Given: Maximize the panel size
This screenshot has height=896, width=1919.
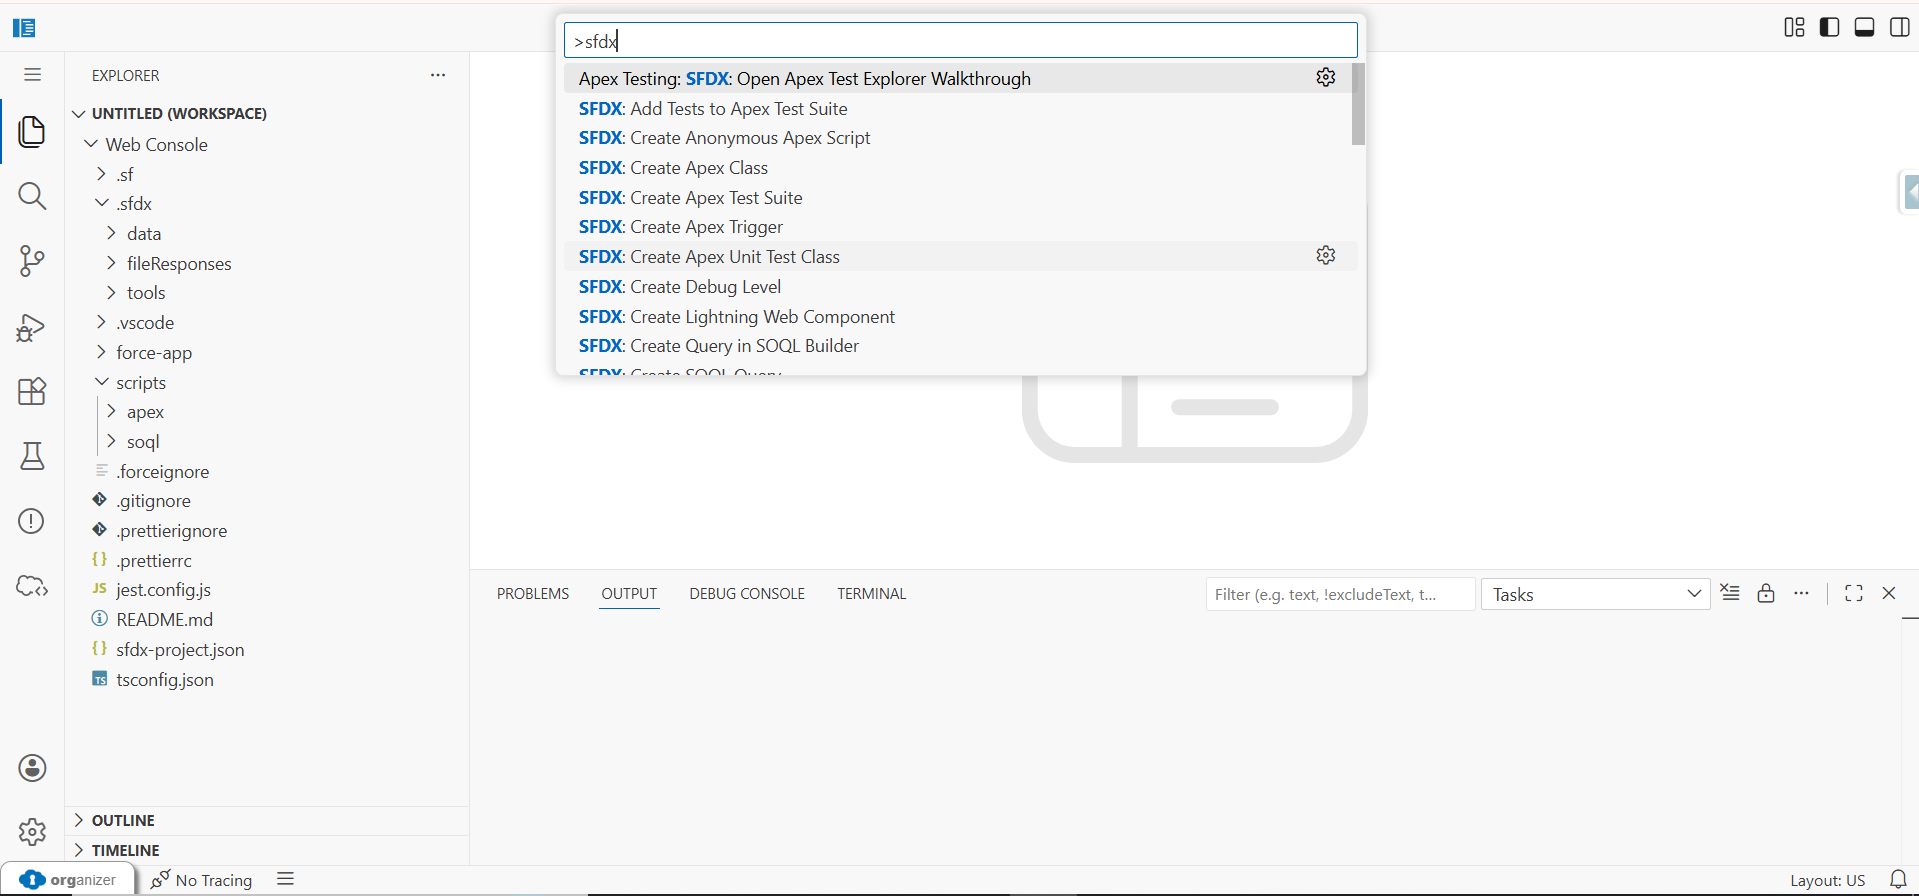Looking at the screenshot, I should [x=1854, y=593].
